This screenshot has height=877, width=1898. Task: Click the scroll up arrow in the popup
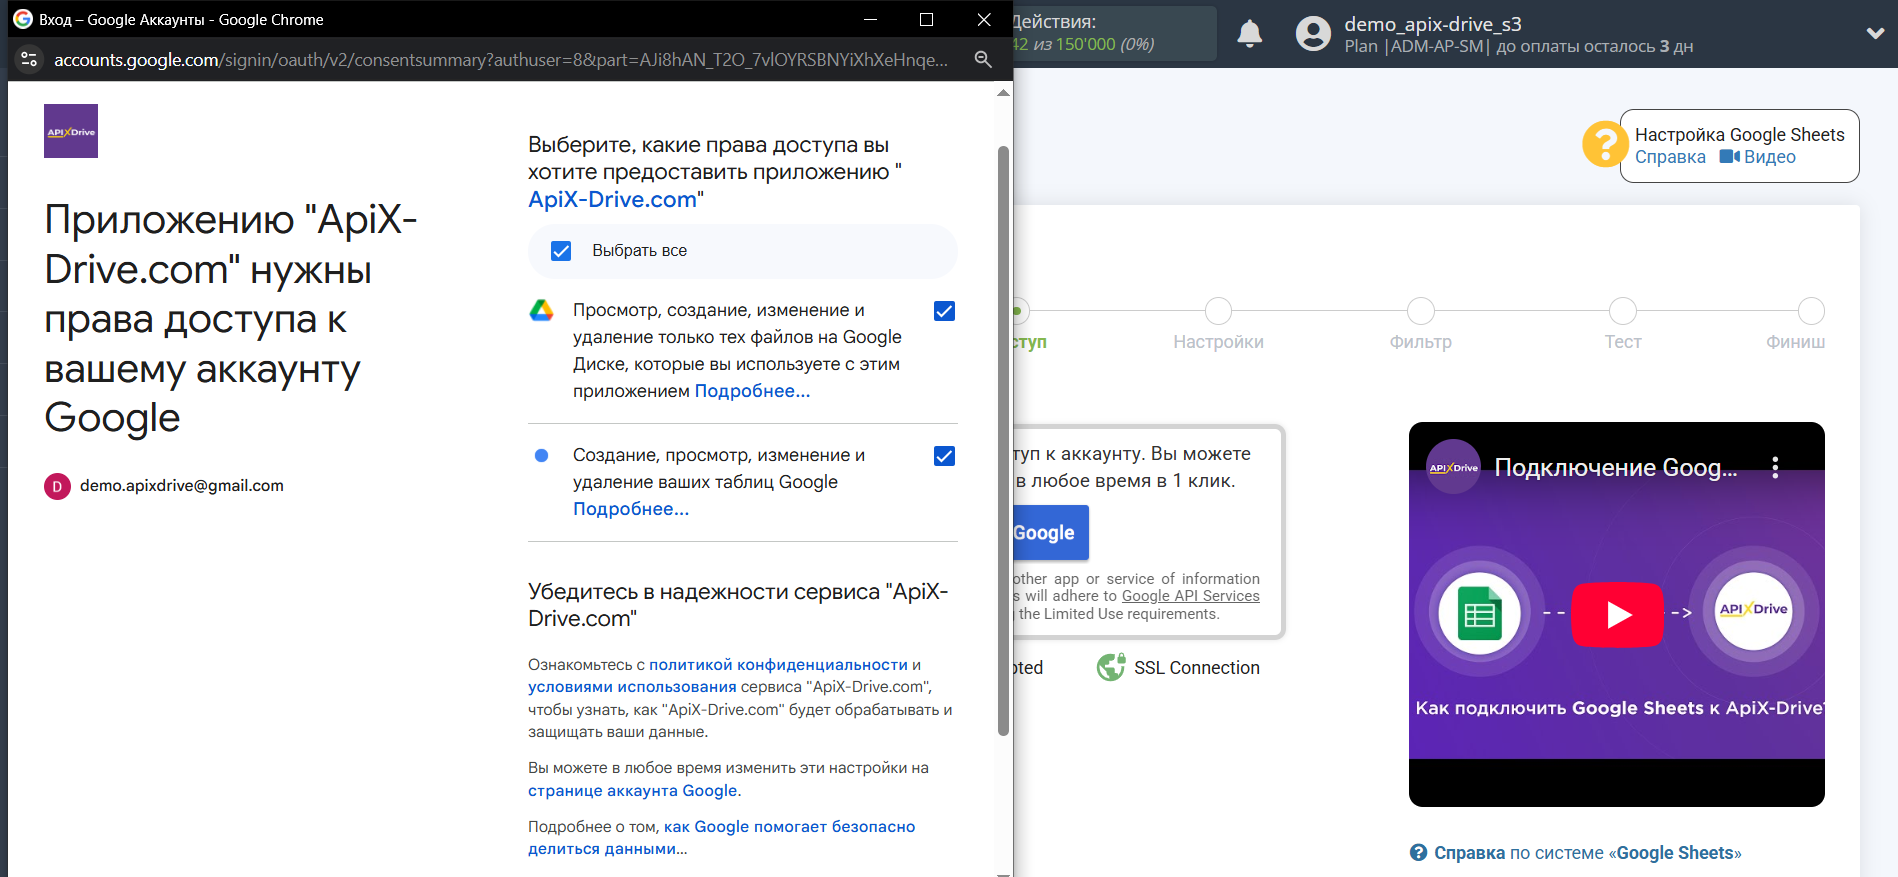point(1003,93)
